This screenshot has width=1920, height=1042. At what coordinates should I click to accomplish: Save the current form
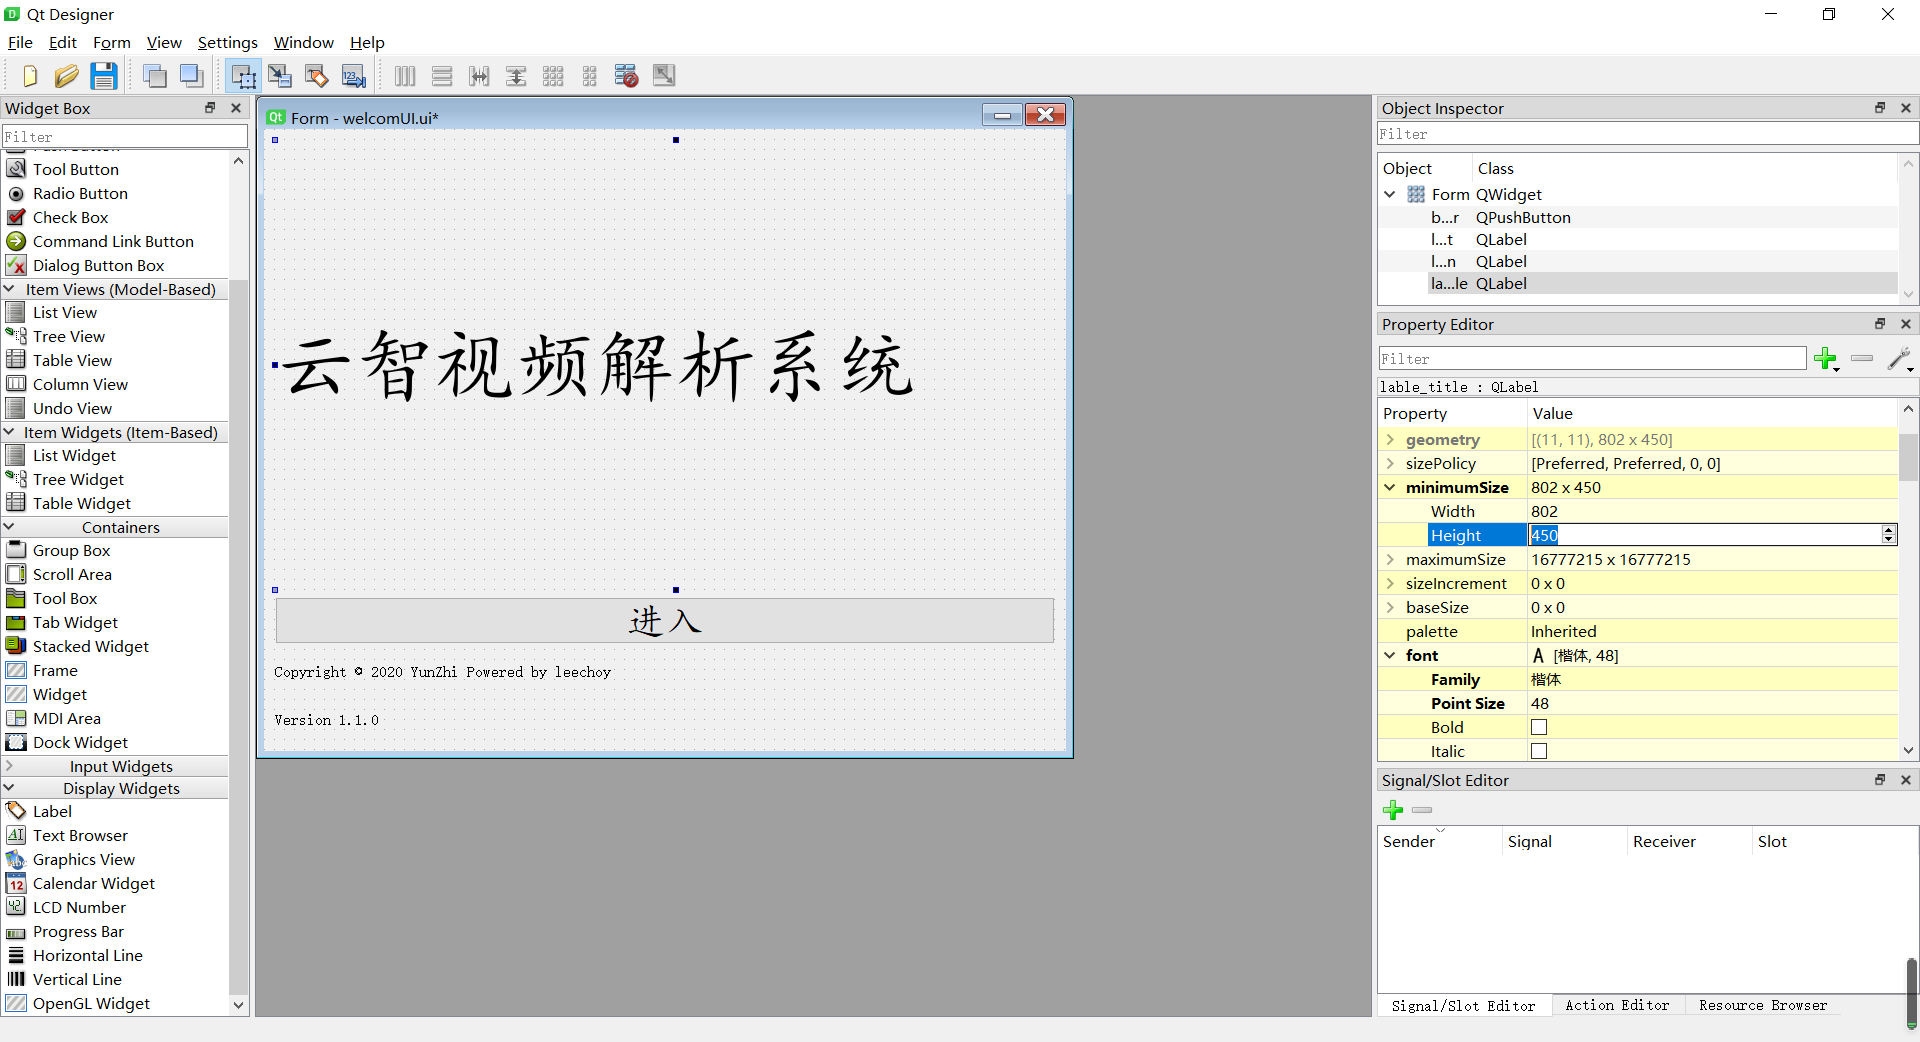[103, 75]
